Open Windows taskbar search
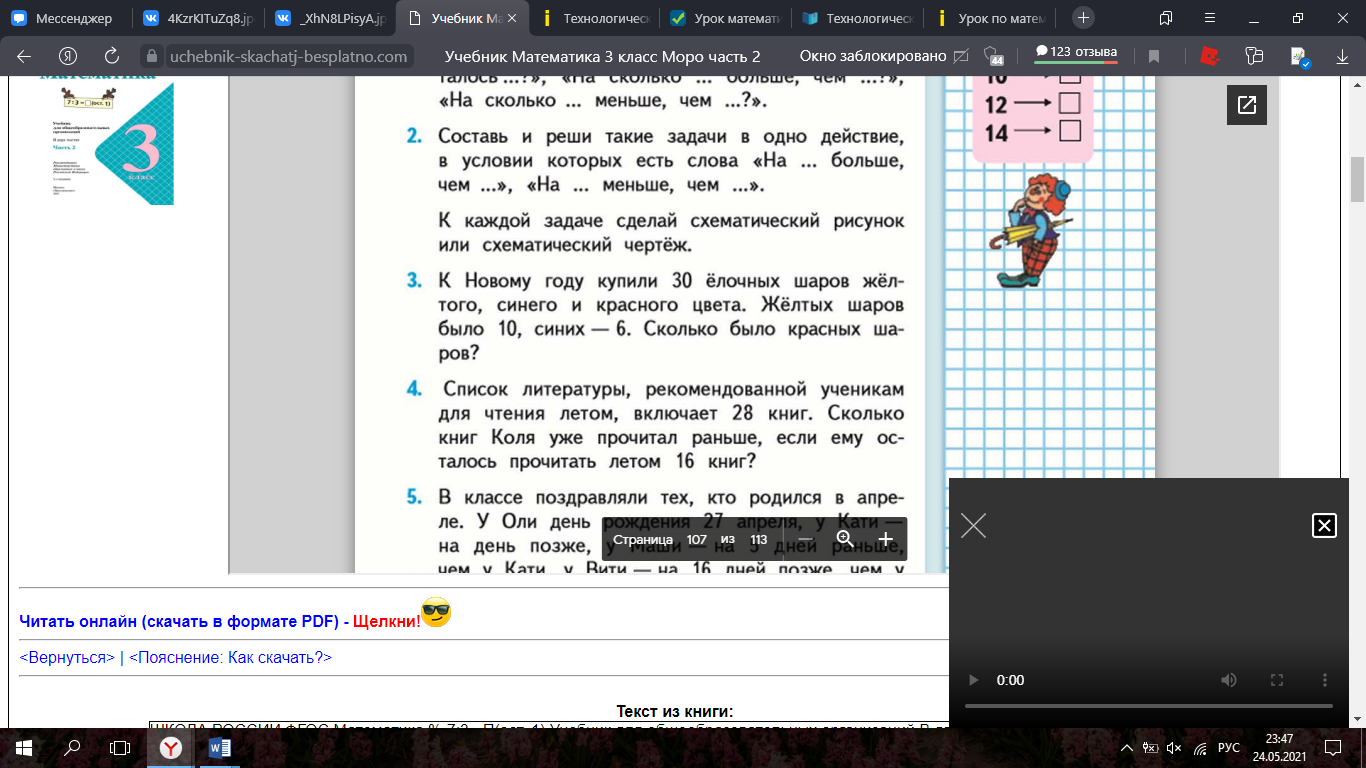Image resolution: width=1366 pixels, height=768 pixels. 72,747
